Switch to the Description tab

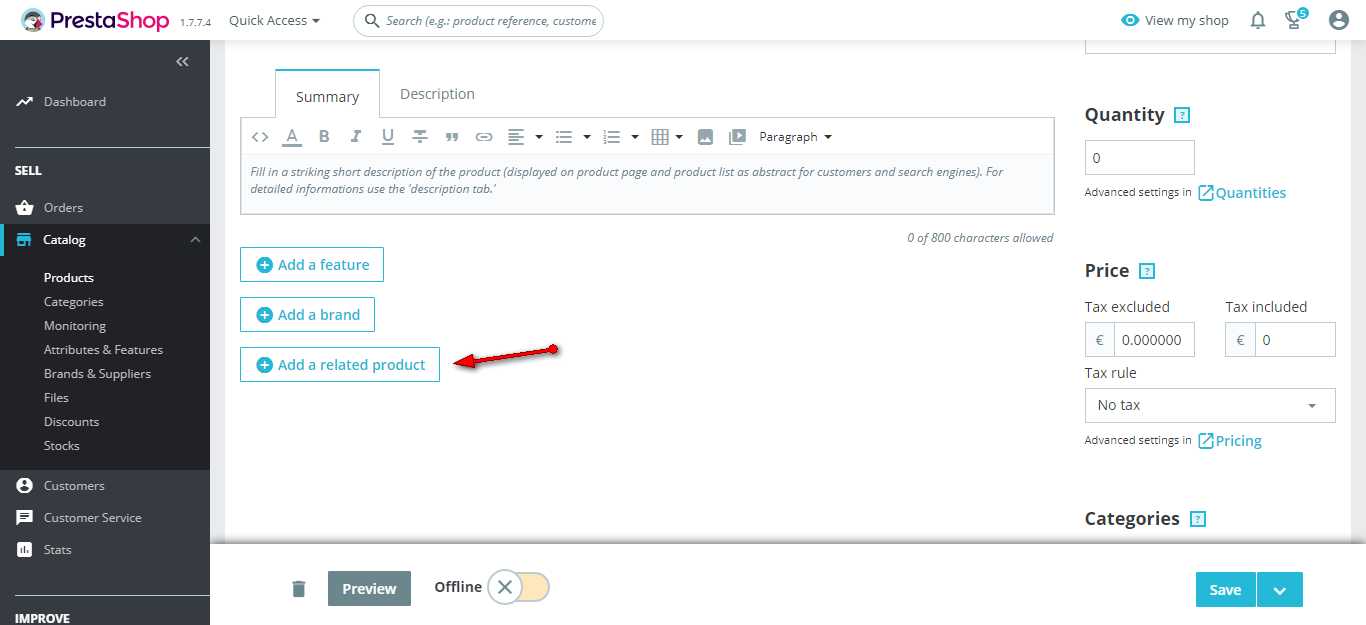click(x=437, y=94)
